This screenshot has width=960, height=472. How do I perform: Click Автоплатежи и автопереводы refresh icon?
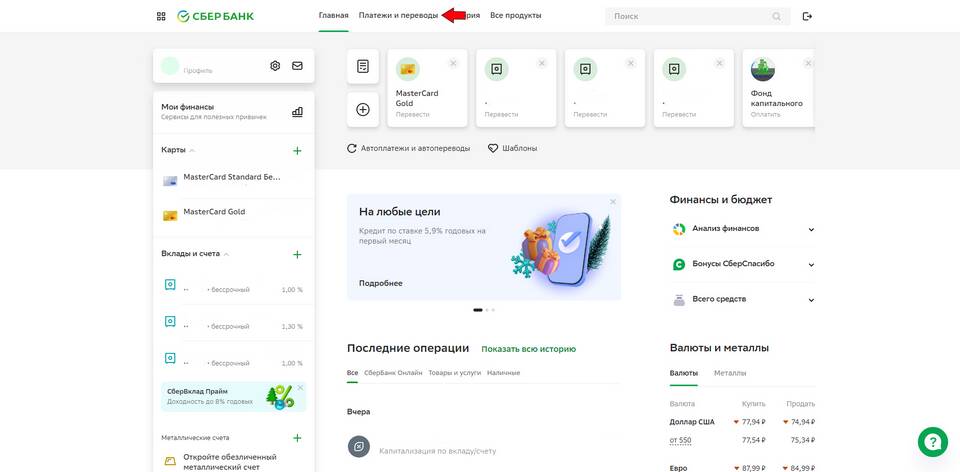351,148
